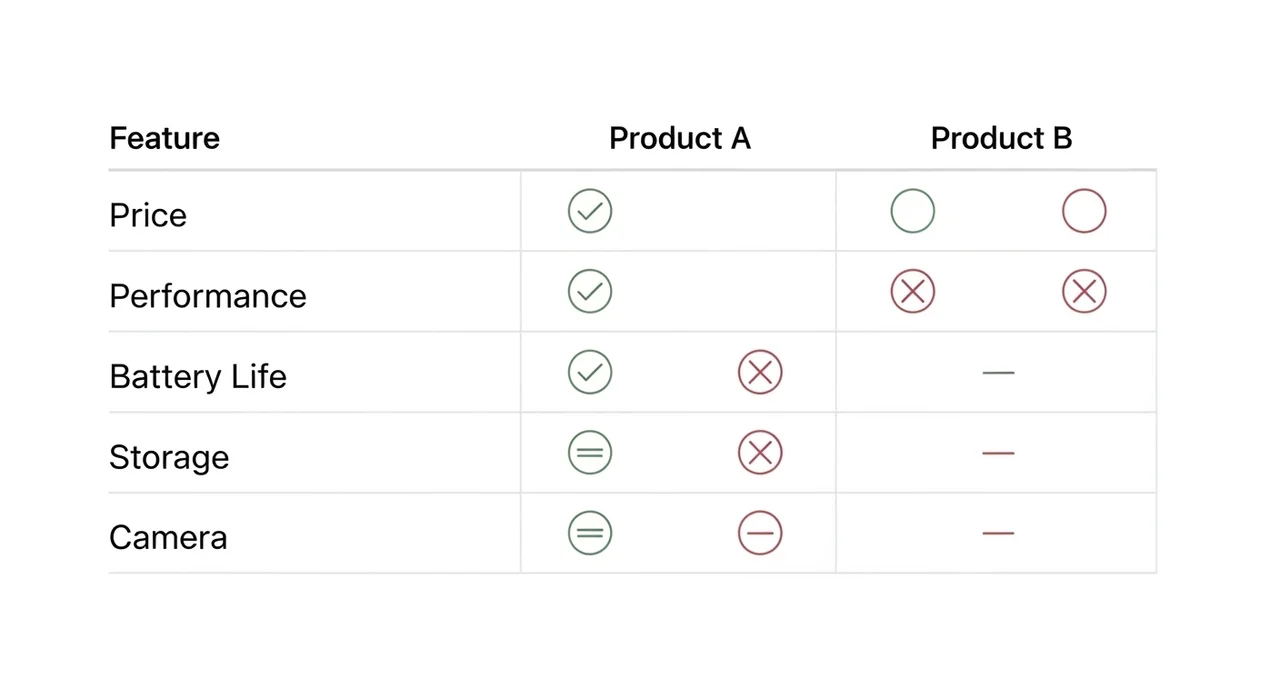Select the green equals icon in the Storage row
1280x698 pixels.
(x=590, y=453)
